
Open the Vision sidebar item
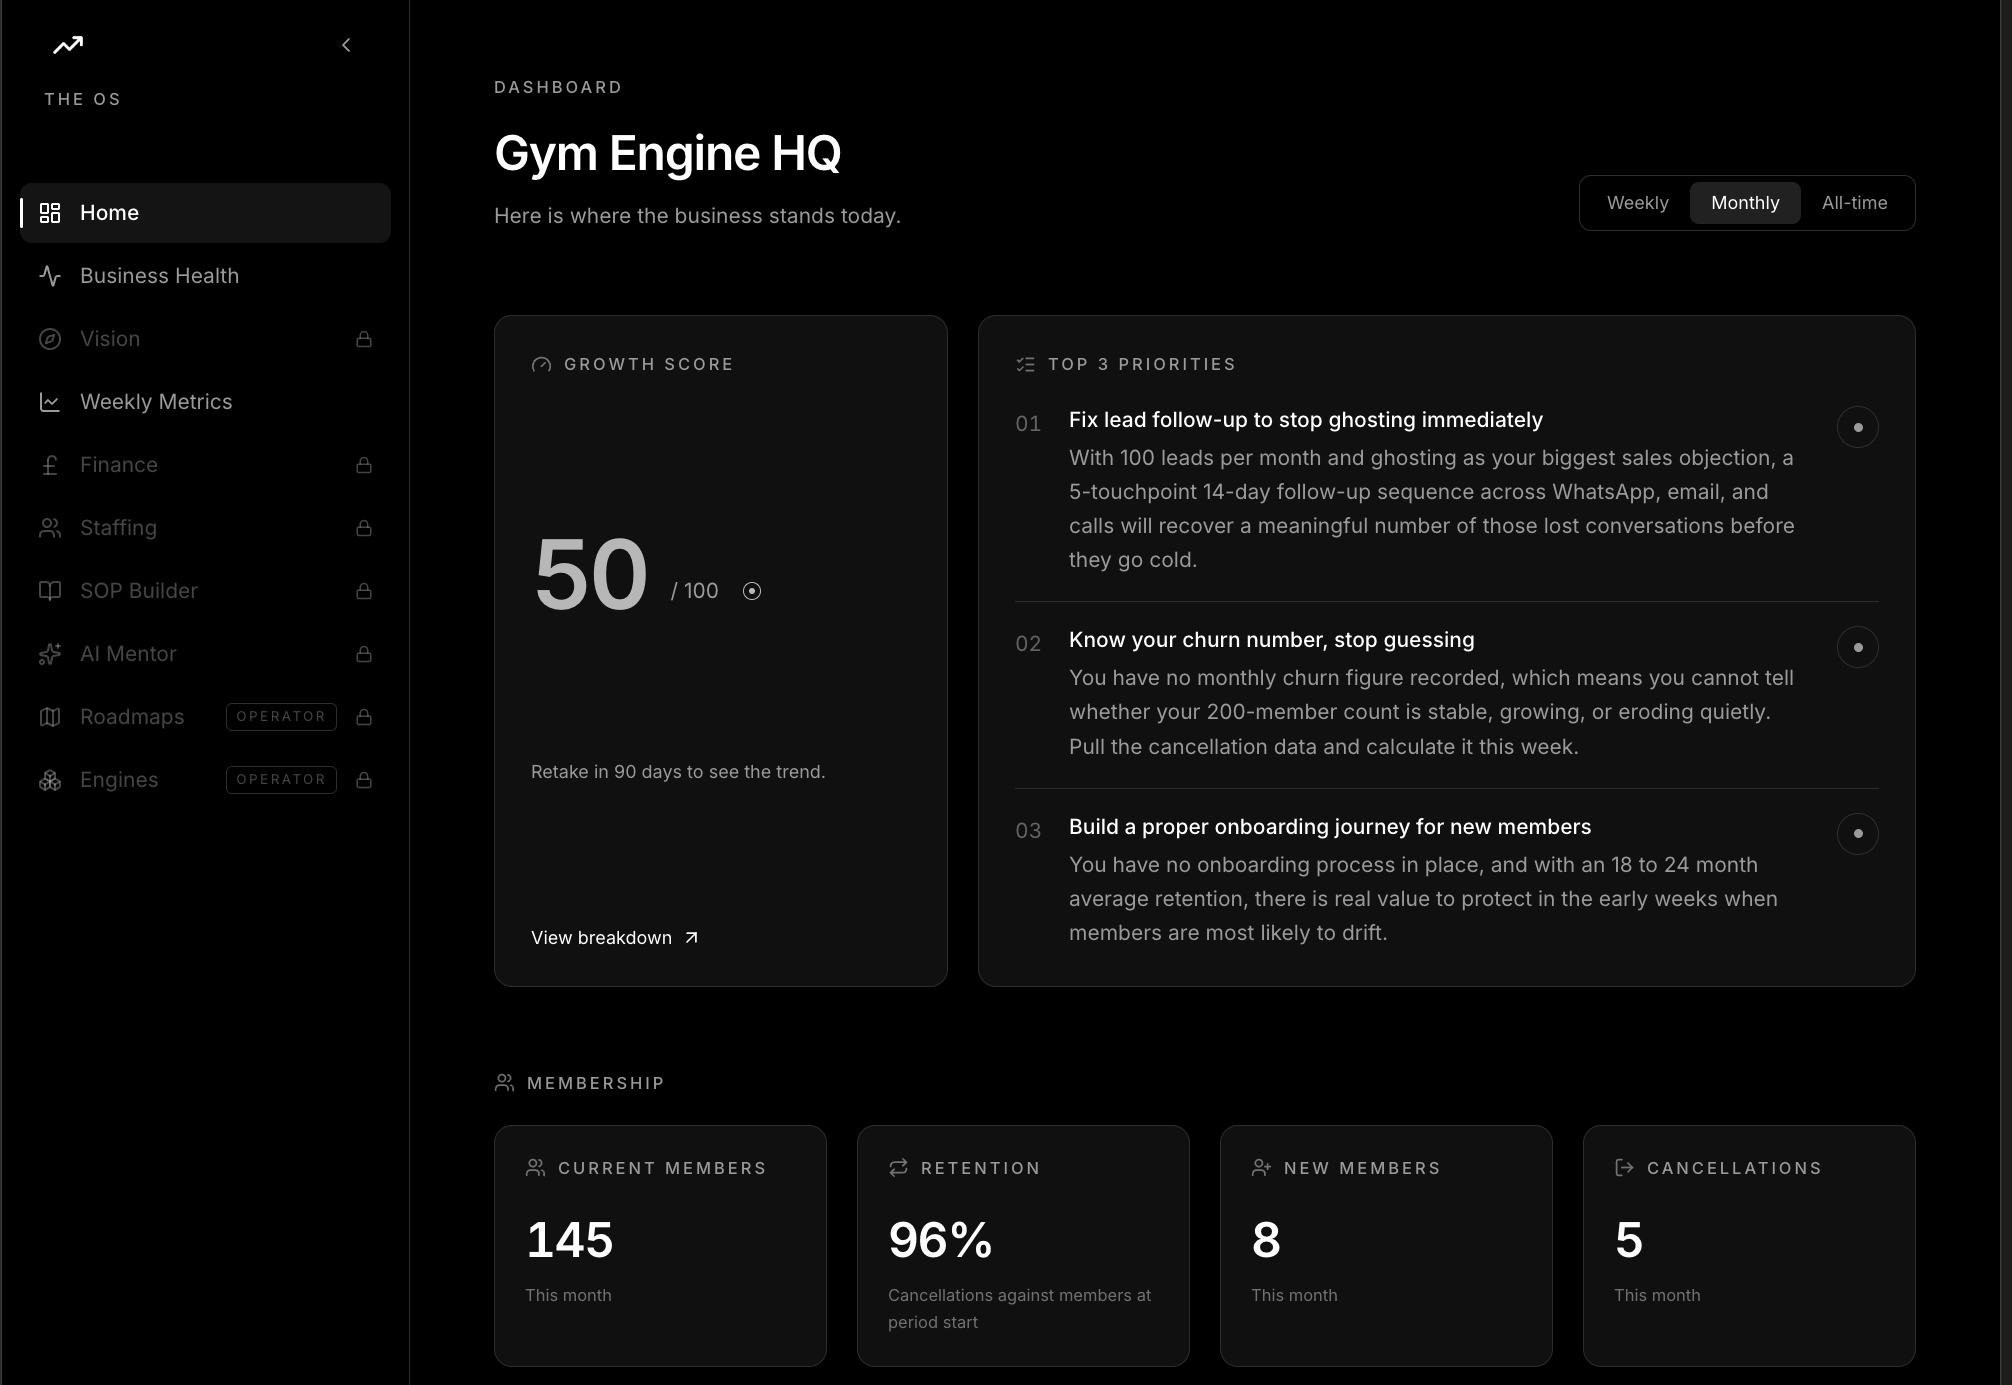[x=205, y=339]
